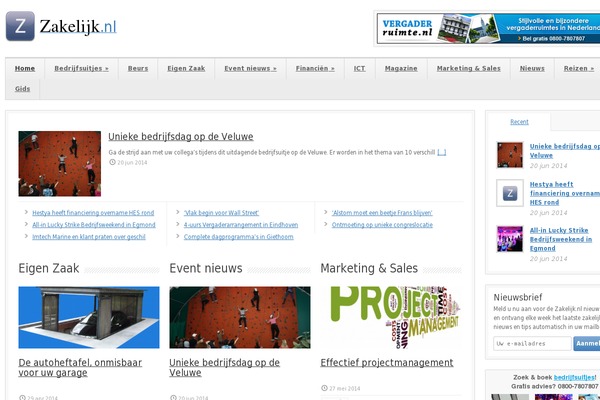Open the Gids menu item
Image resolution: width=600 pixels, height=400 pixels.
click(23, 89)
